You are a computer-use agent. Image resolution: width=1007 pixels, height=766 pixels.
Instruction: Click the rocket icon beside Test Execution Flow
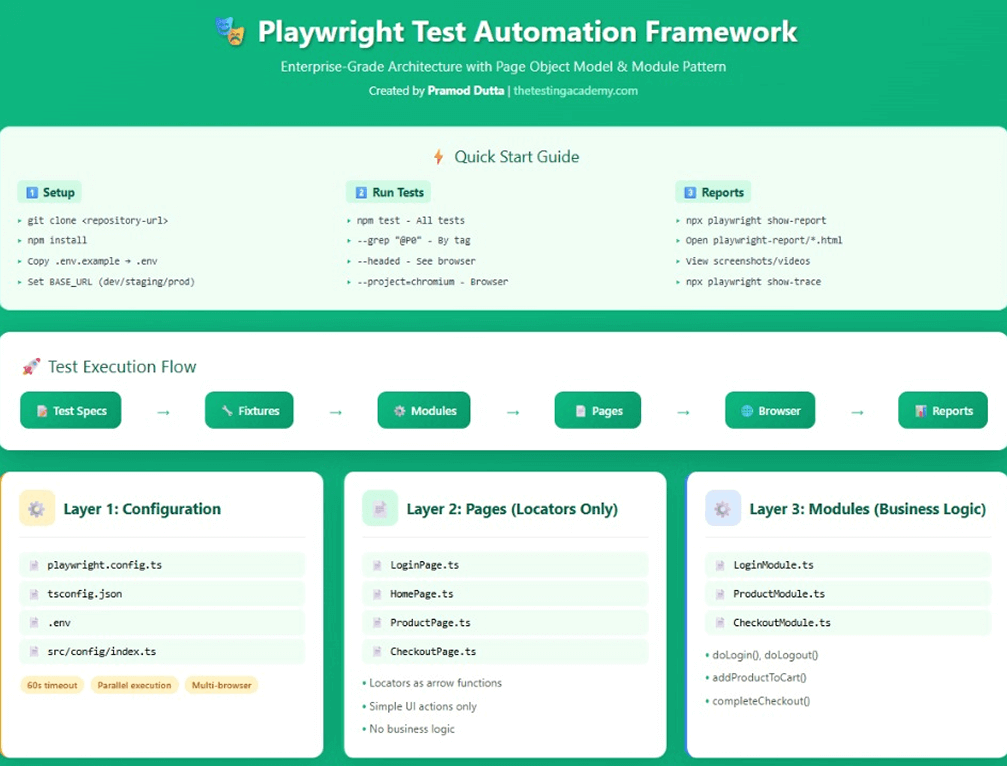coord(31,367)
